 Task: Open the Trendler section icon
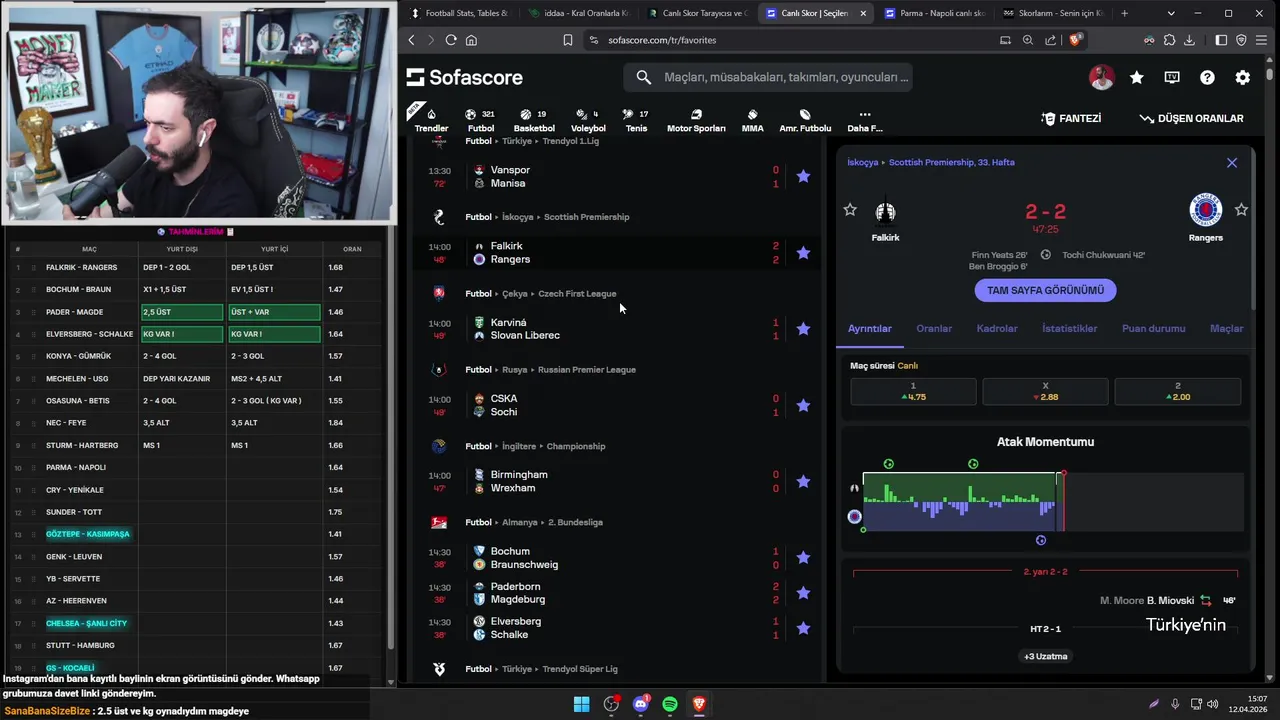pos(431,119)
